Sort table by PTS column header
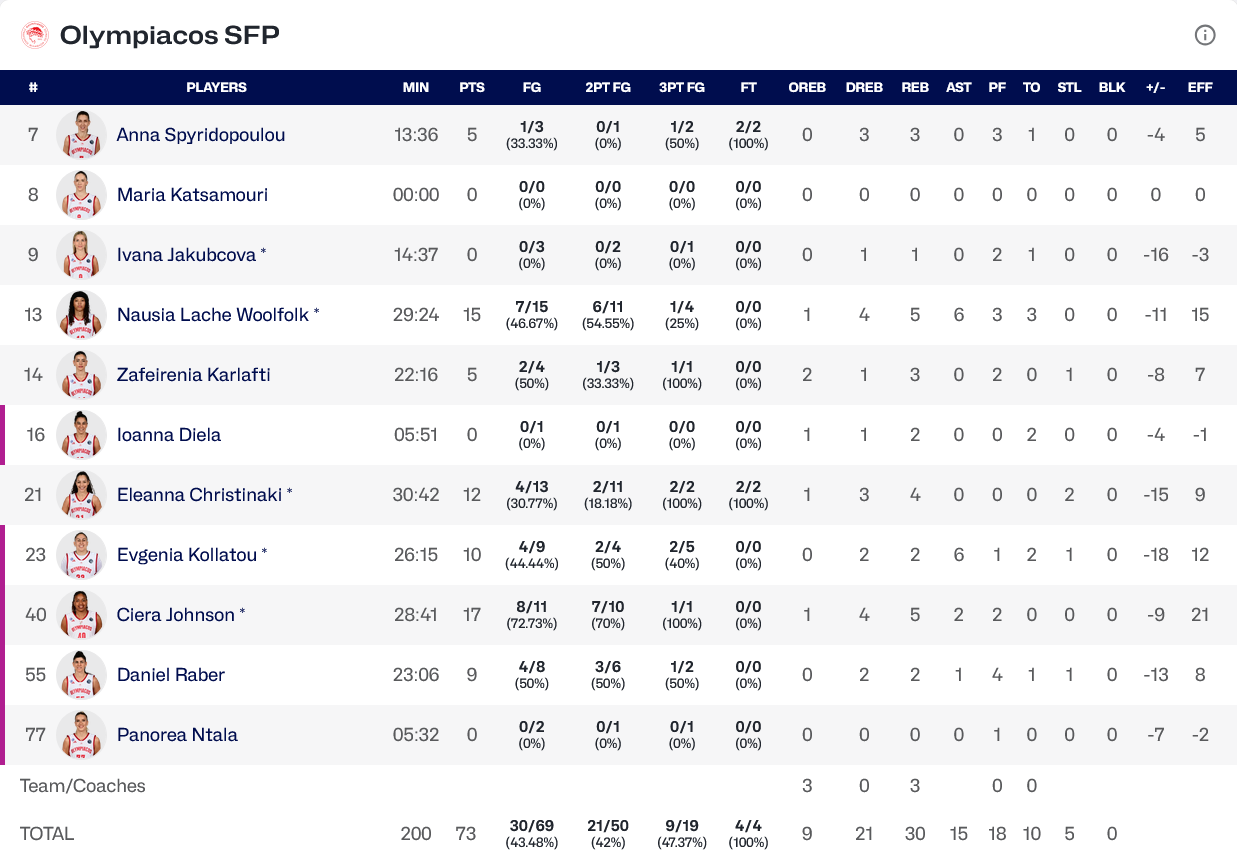 coord(472,88)
